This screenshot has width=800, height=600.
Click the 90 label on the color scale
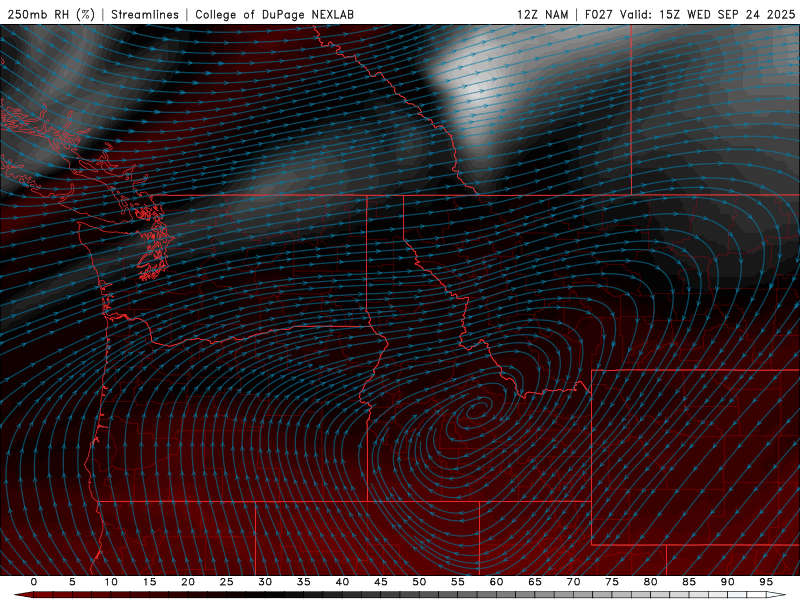[x=728, y=582]
